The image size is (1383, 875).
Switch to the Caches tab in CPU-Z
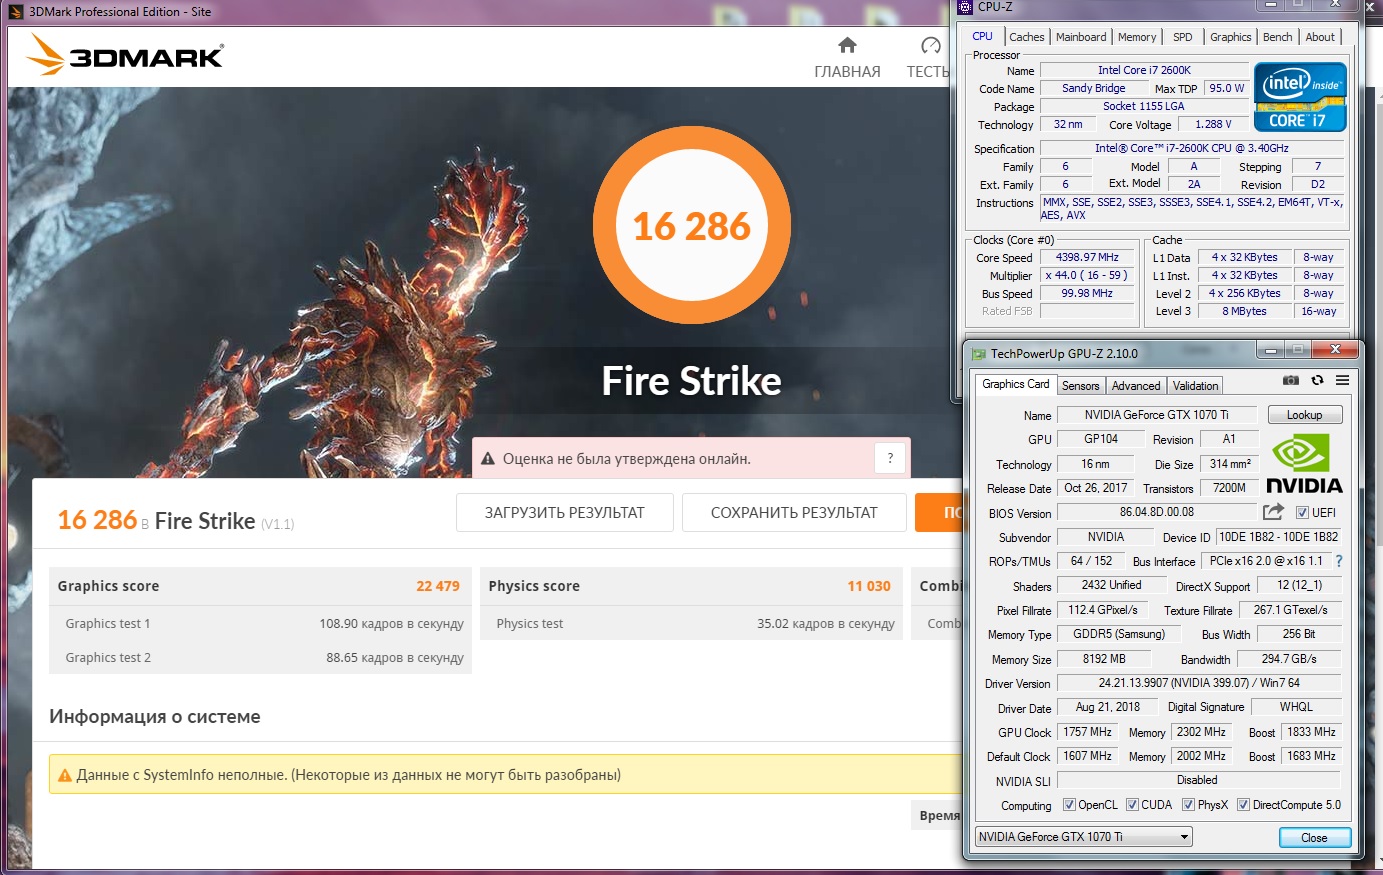1026,37
